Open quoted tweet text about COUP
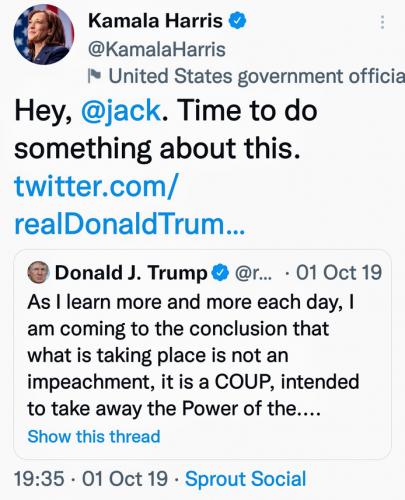The height and width of the screenshot is (500, 405). click(x=193, y=355)
